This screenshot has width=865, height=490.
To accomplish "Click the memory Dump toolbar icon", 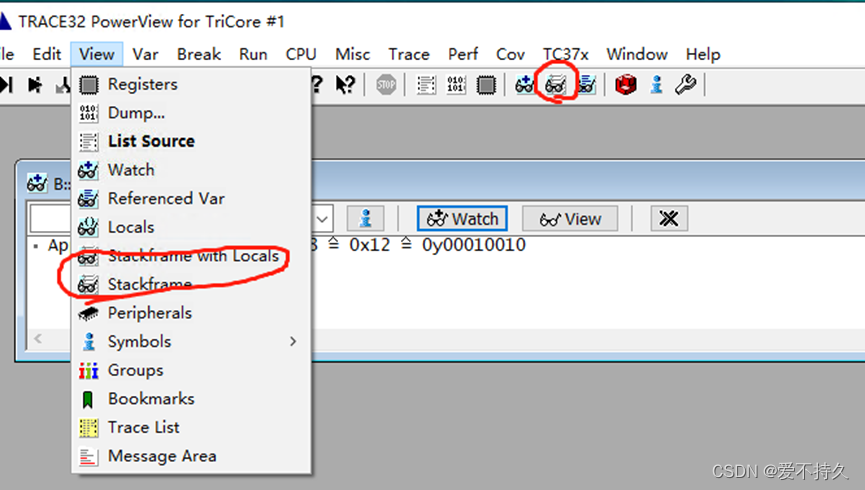I will click(x=456, y=84).
